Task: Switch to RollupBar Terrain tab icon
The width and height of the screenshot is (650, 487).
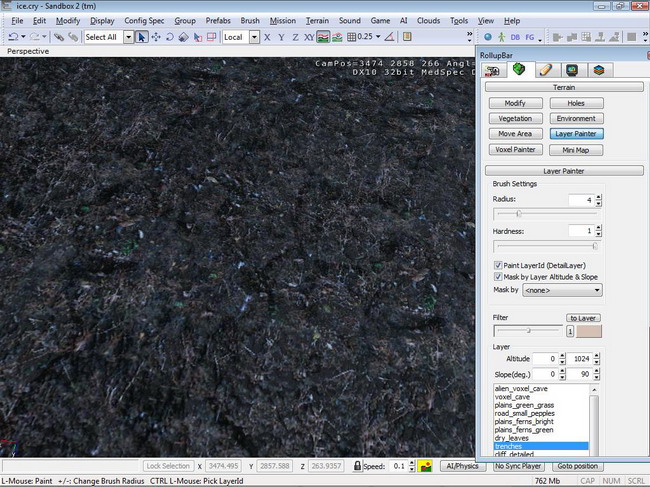Action: (519, 69)
